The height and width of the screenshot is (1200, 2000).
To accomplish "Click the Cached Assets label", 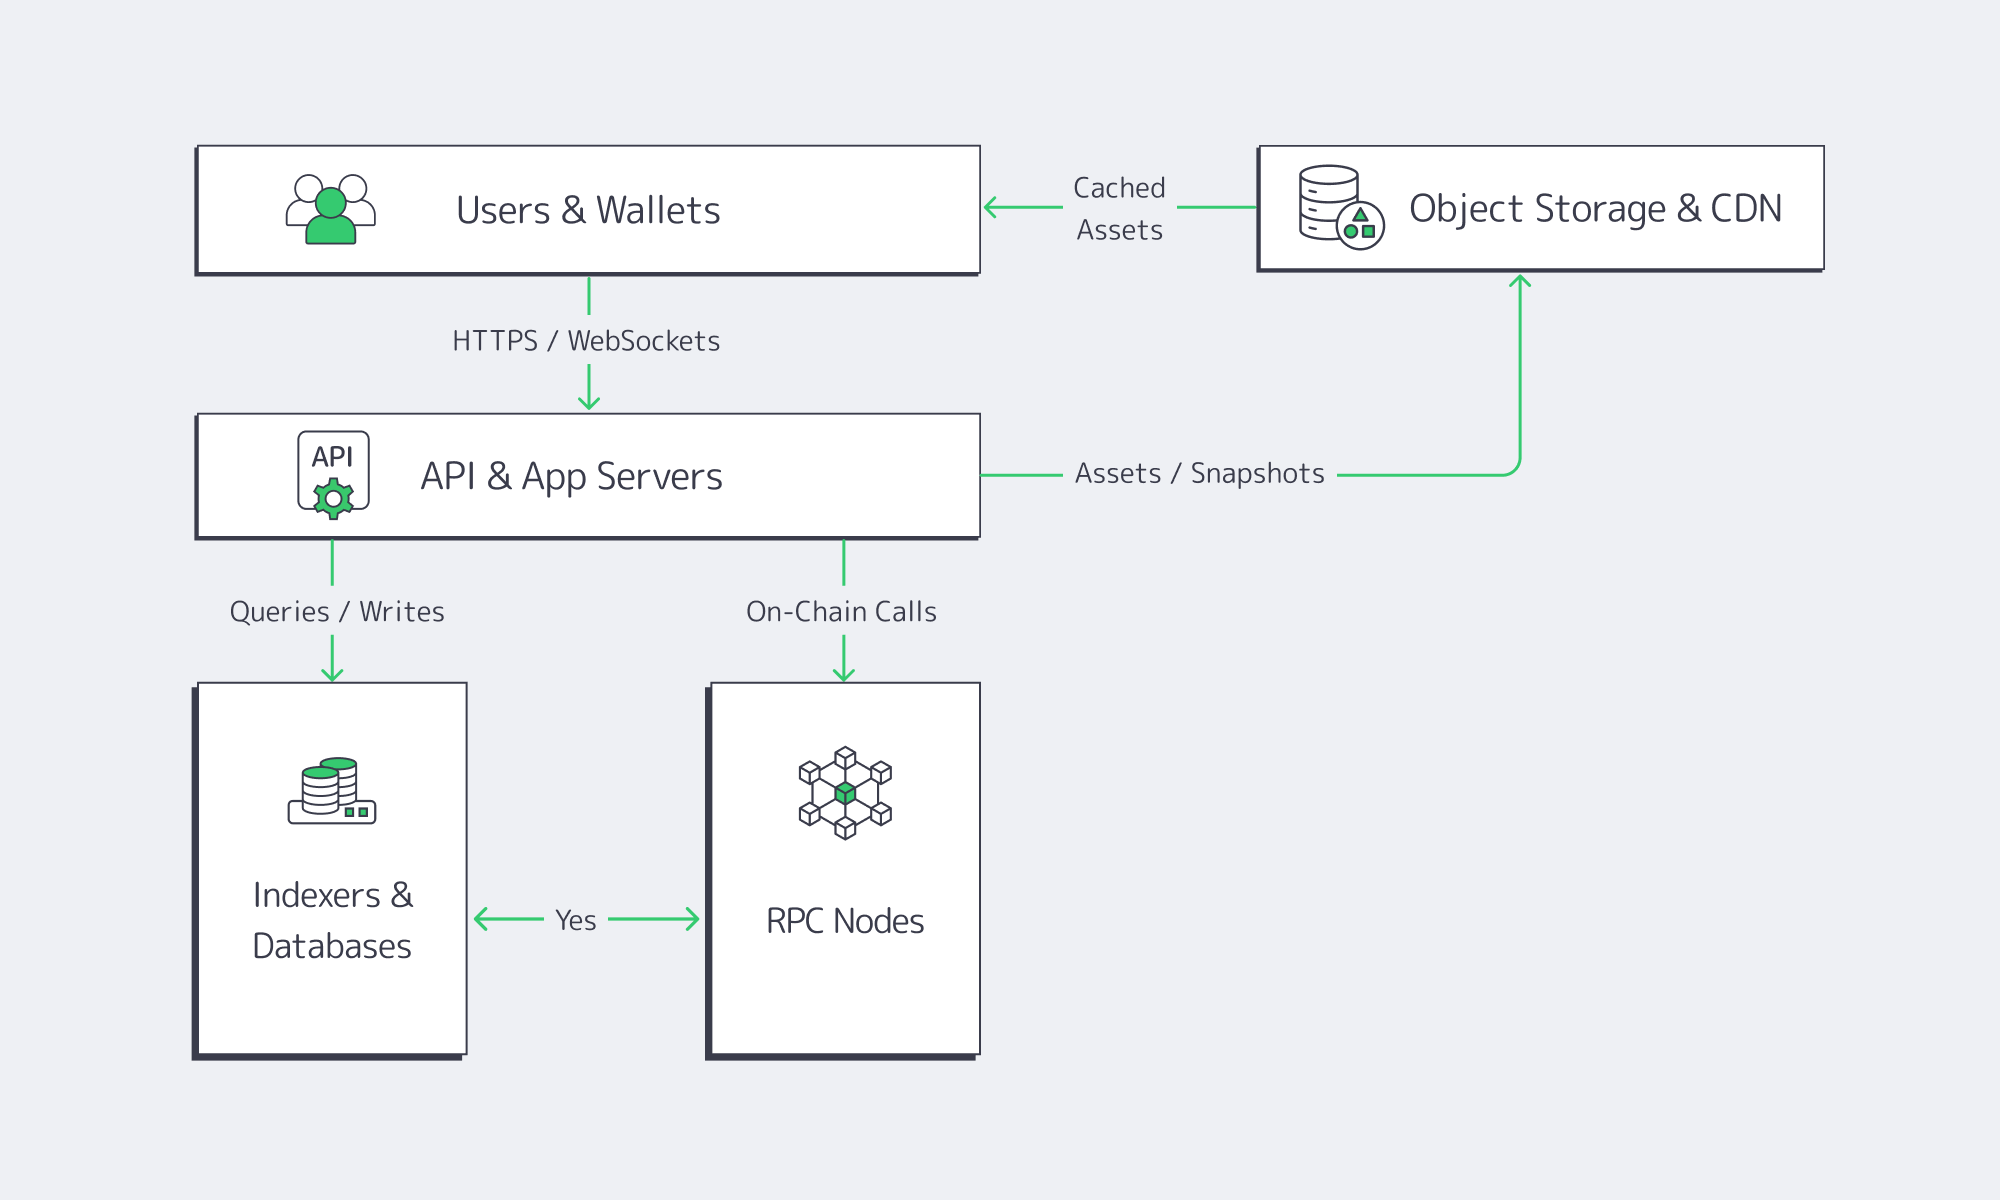I will [1119, 208].
